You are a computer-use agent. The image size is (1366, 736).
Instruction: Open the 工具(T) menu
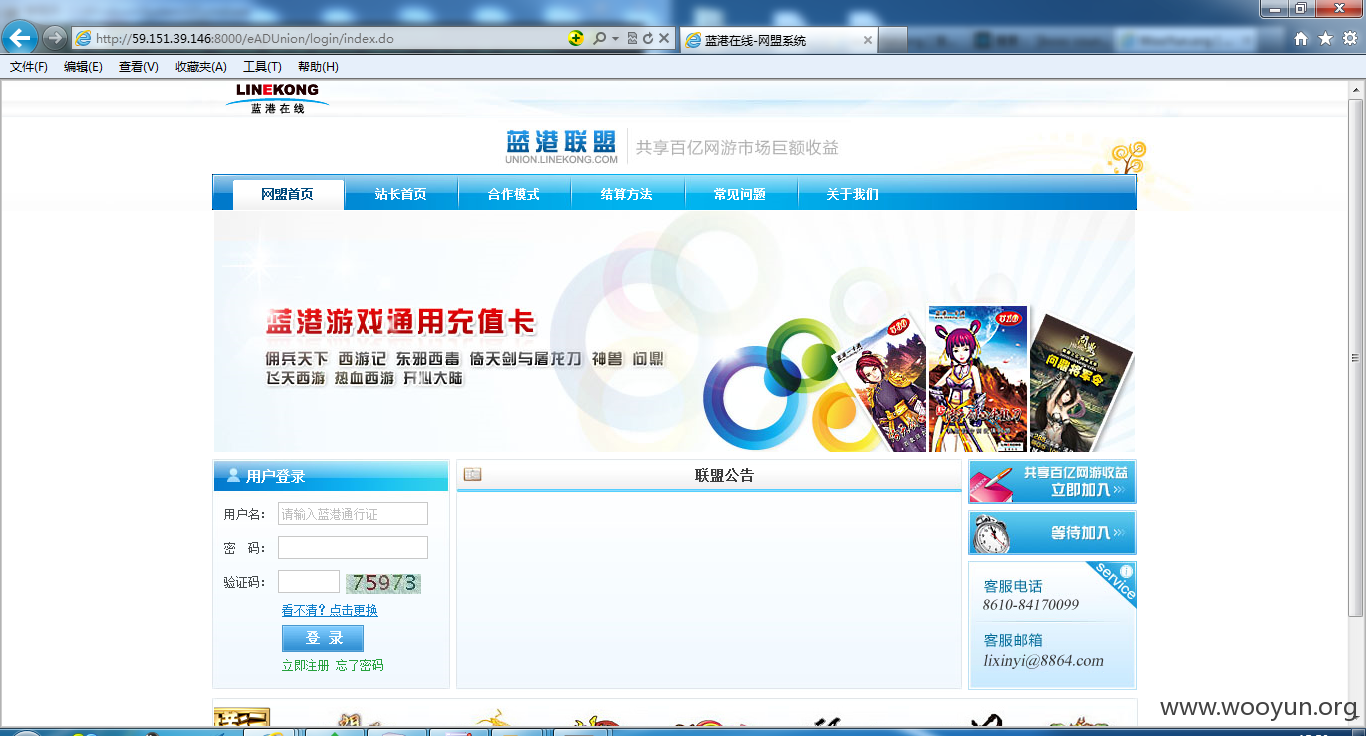[262, 67]
